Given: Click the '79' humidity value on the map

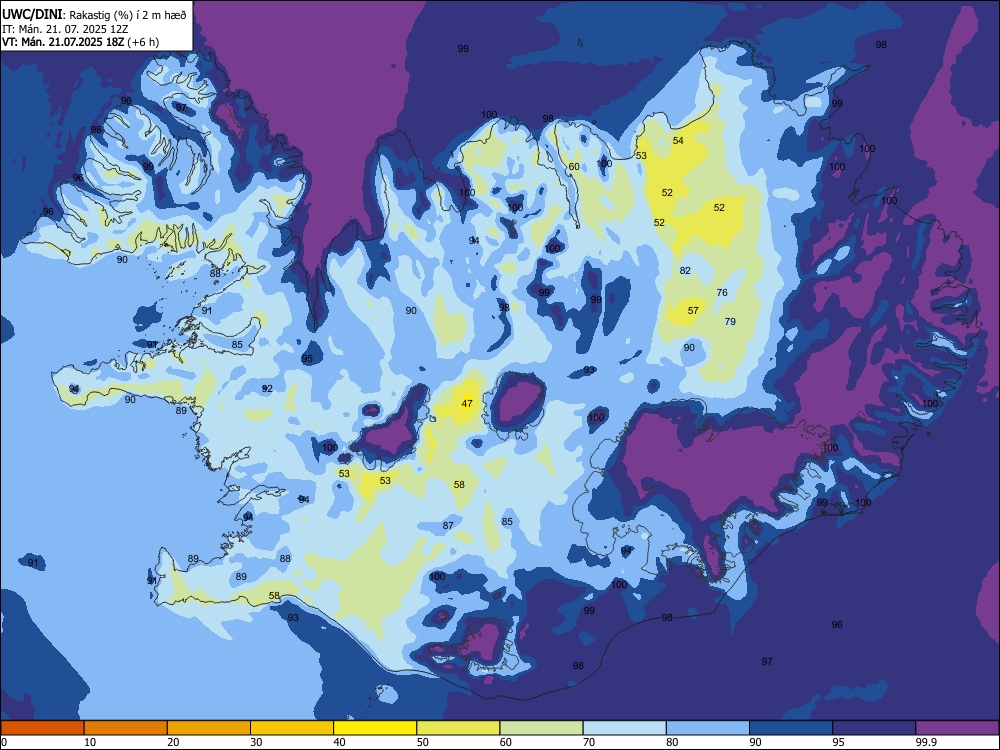Looking at the screenshot, I should (730, 321).
